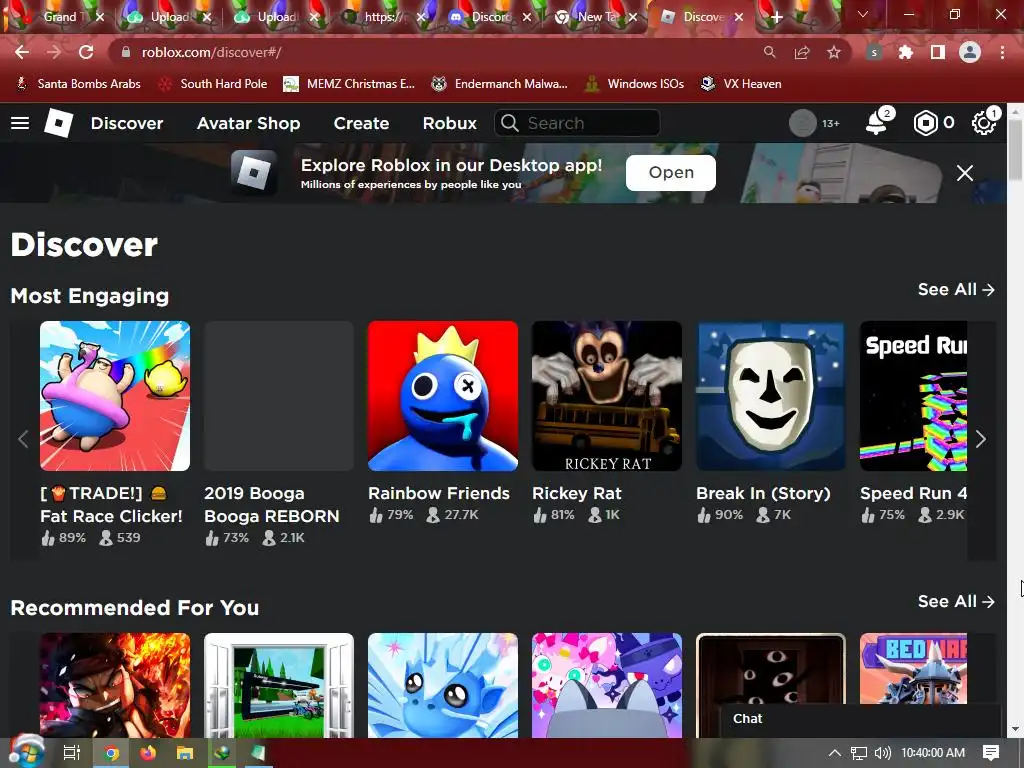Click the user avatar in Roblox header
This screenshot has width=1024, height=768.
803,123
